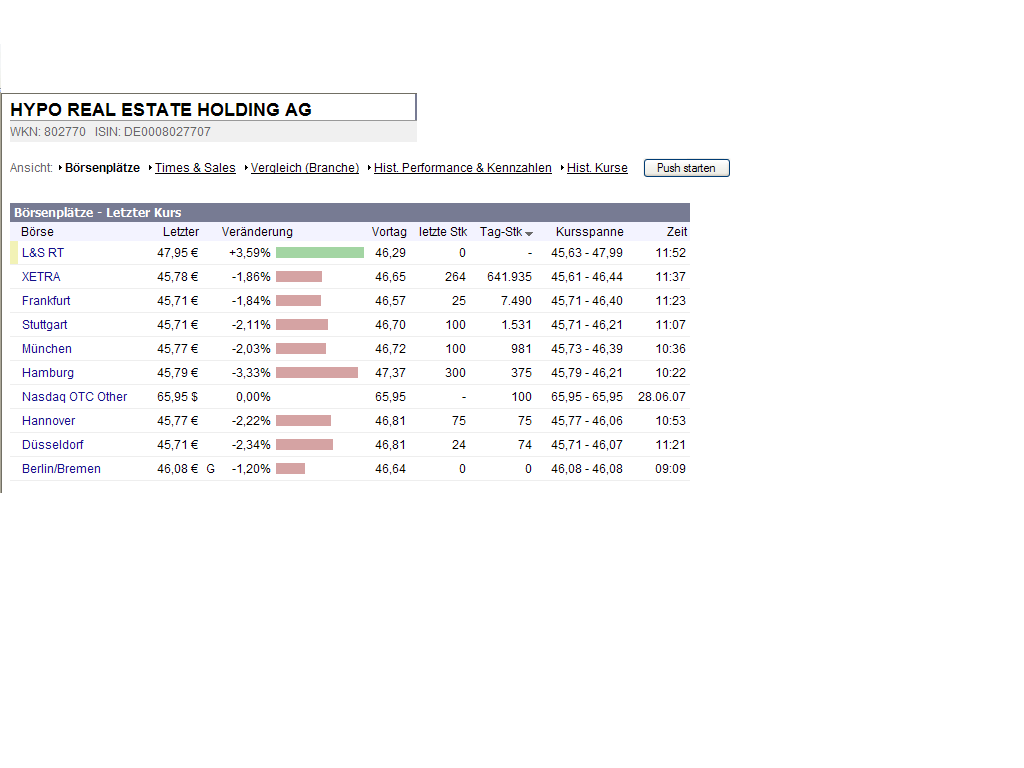Select the Hannover exchange row link
Image resolution: width=1024 pixels, height=768 pixels.
(47, 420)
